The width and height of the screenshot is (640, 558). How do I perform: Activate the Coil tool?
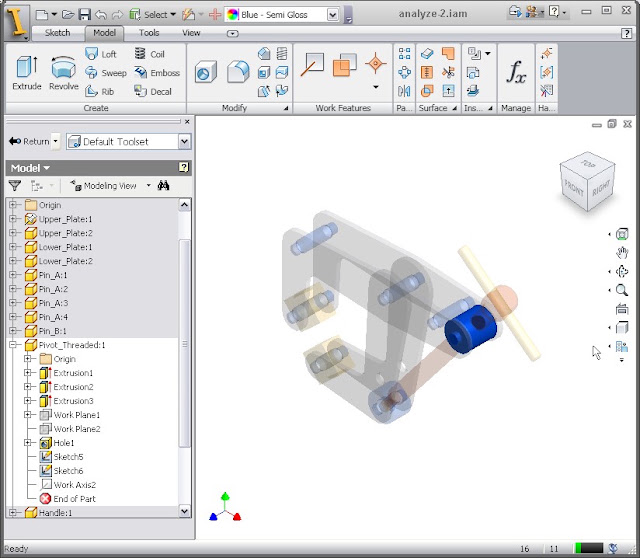[149, 54]
